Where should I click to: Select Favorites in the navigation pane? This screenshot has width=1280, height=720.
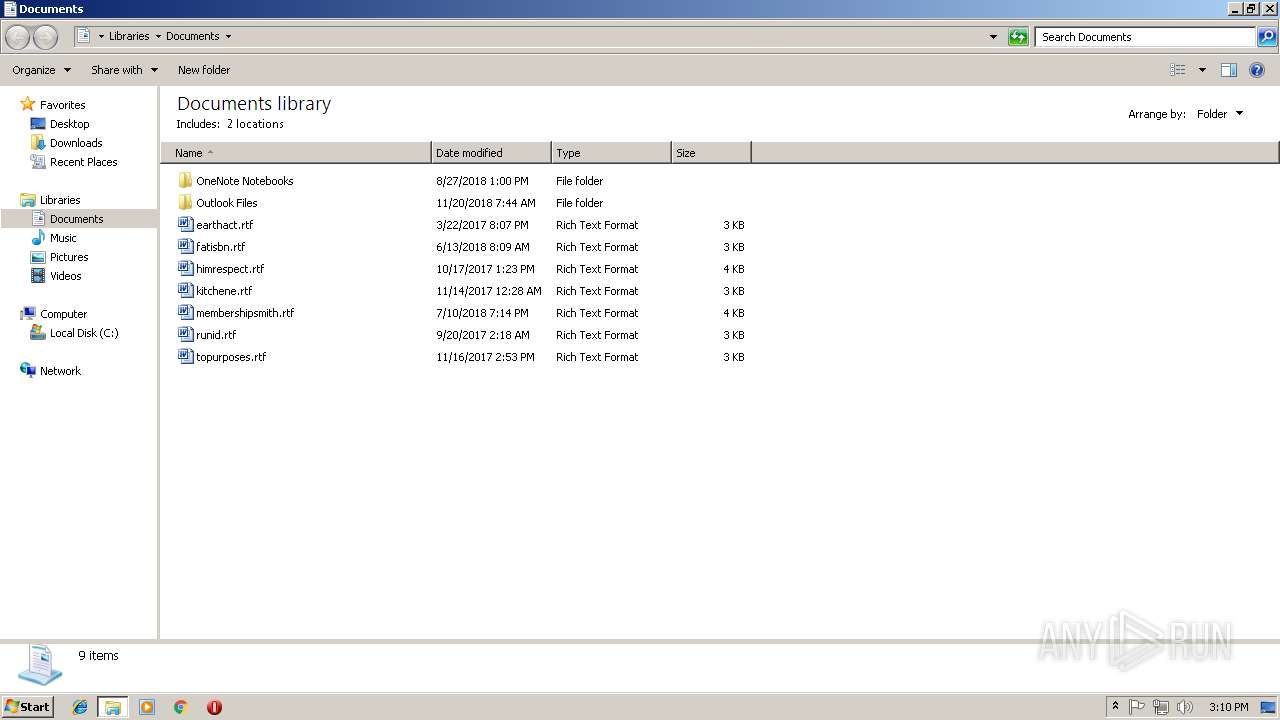62,105
